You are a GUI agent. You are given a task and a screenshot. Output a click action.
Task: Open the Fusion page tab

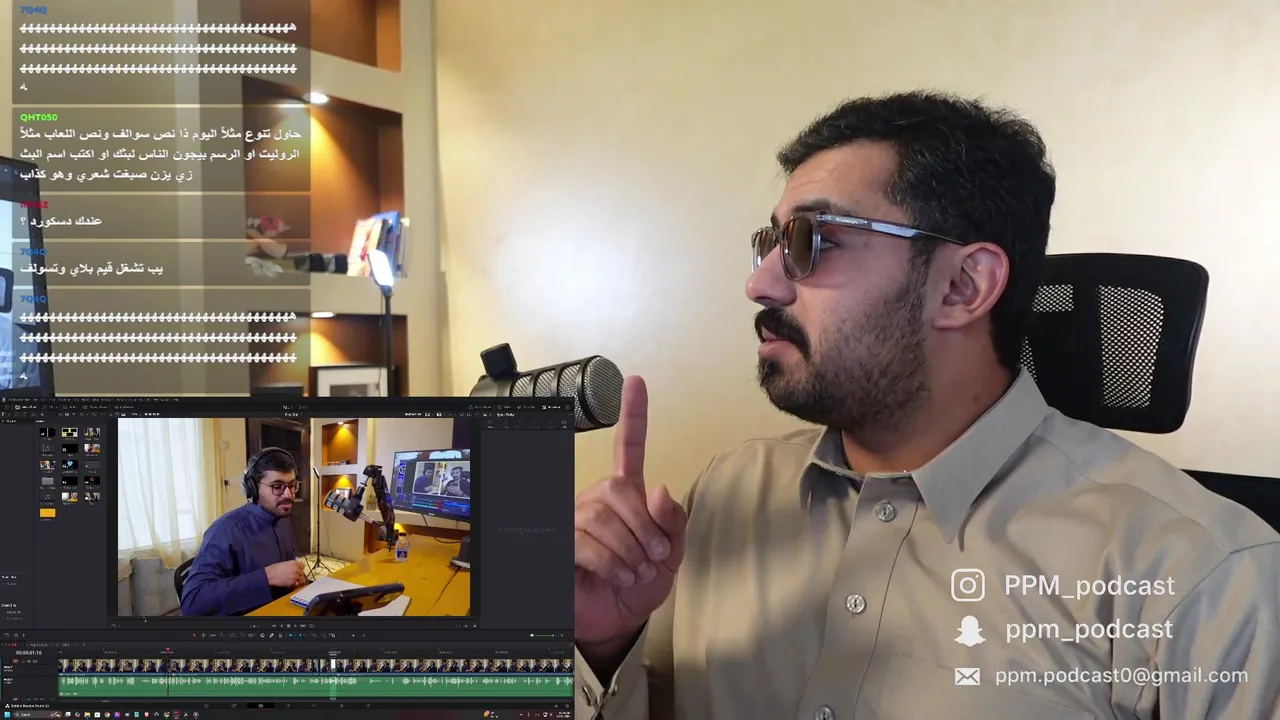[288, 706]
